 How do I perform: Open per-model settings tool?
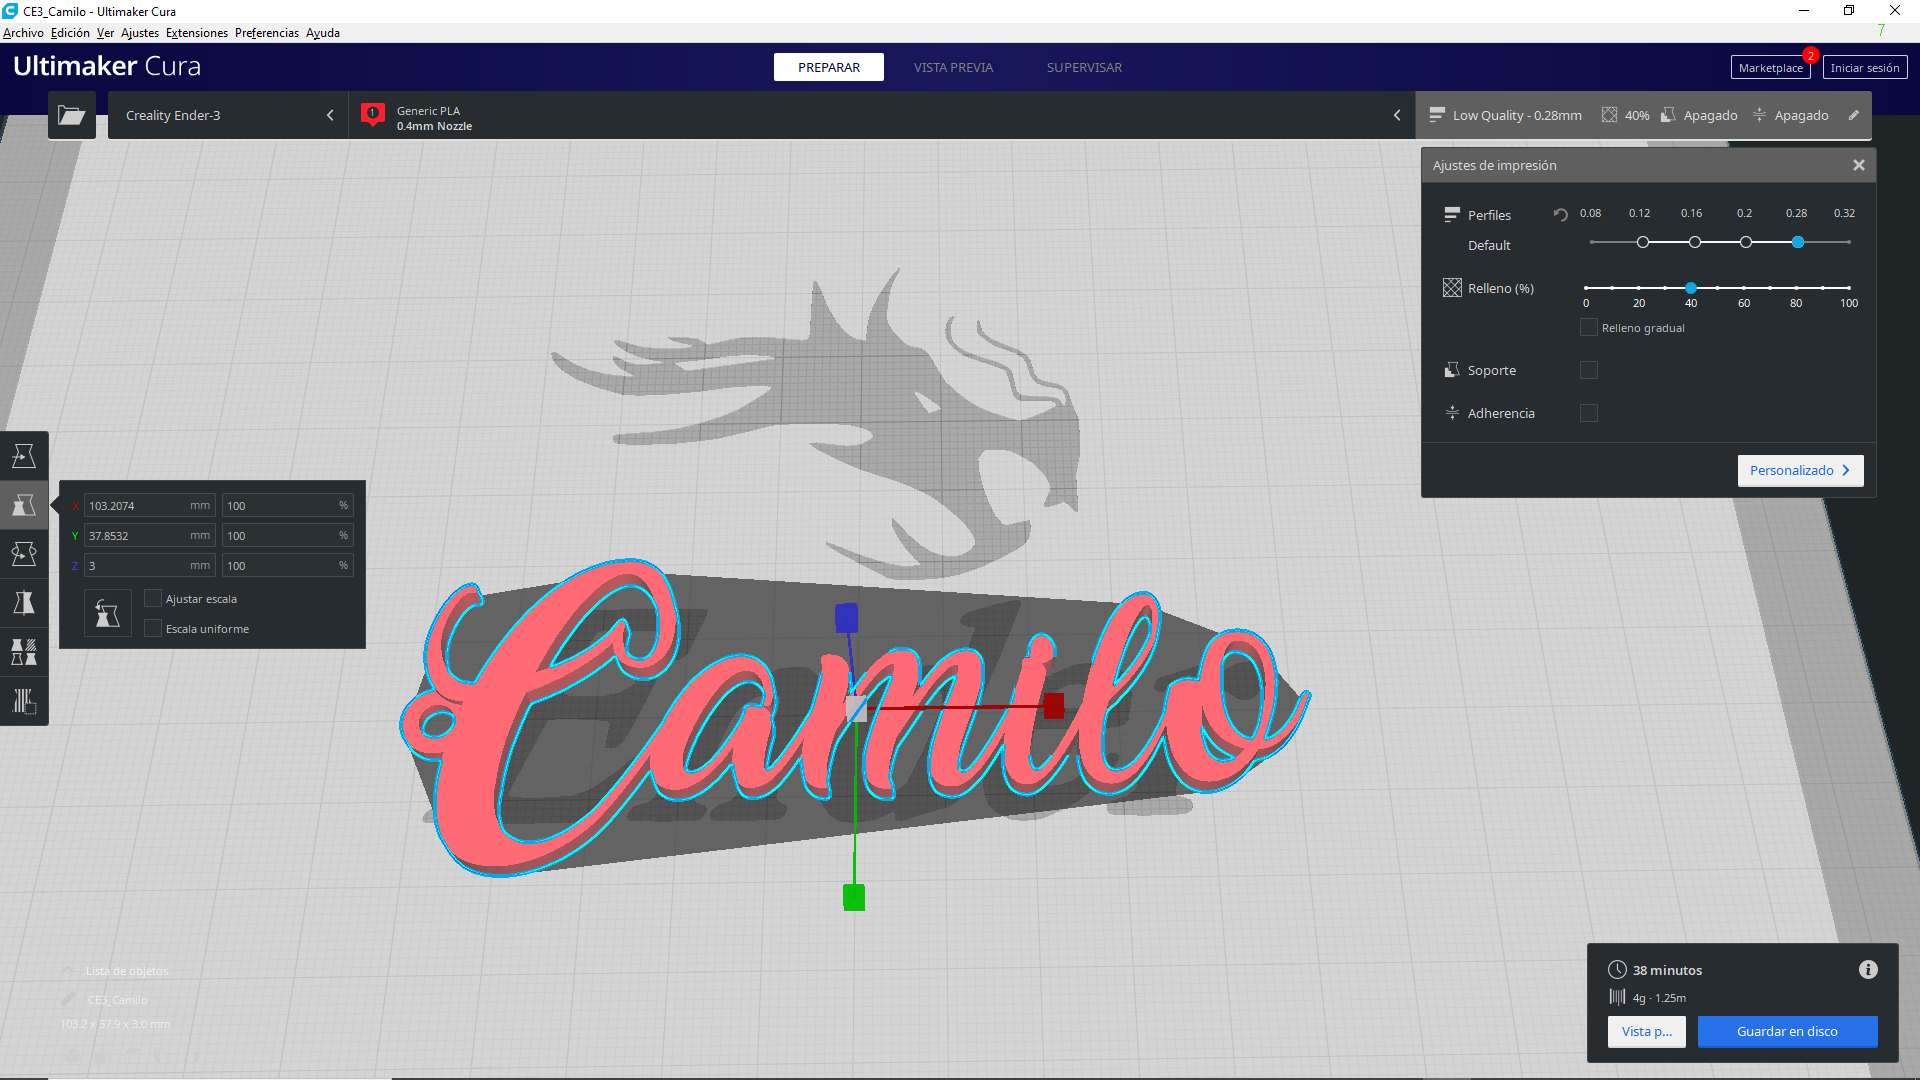coord(23,653)
